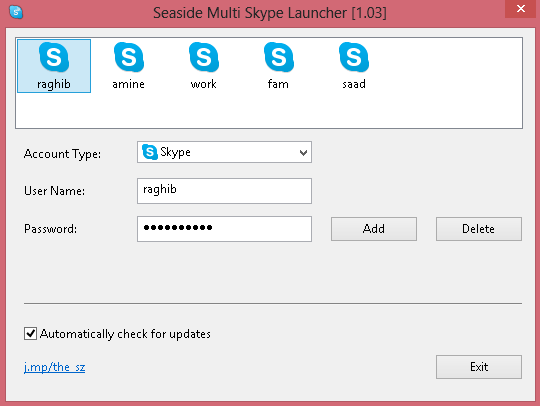This screenshot has width=540, height=406.
Task: Open the j.mp/the_sz link
Action: pyautogui.click(x=54, y=367)
